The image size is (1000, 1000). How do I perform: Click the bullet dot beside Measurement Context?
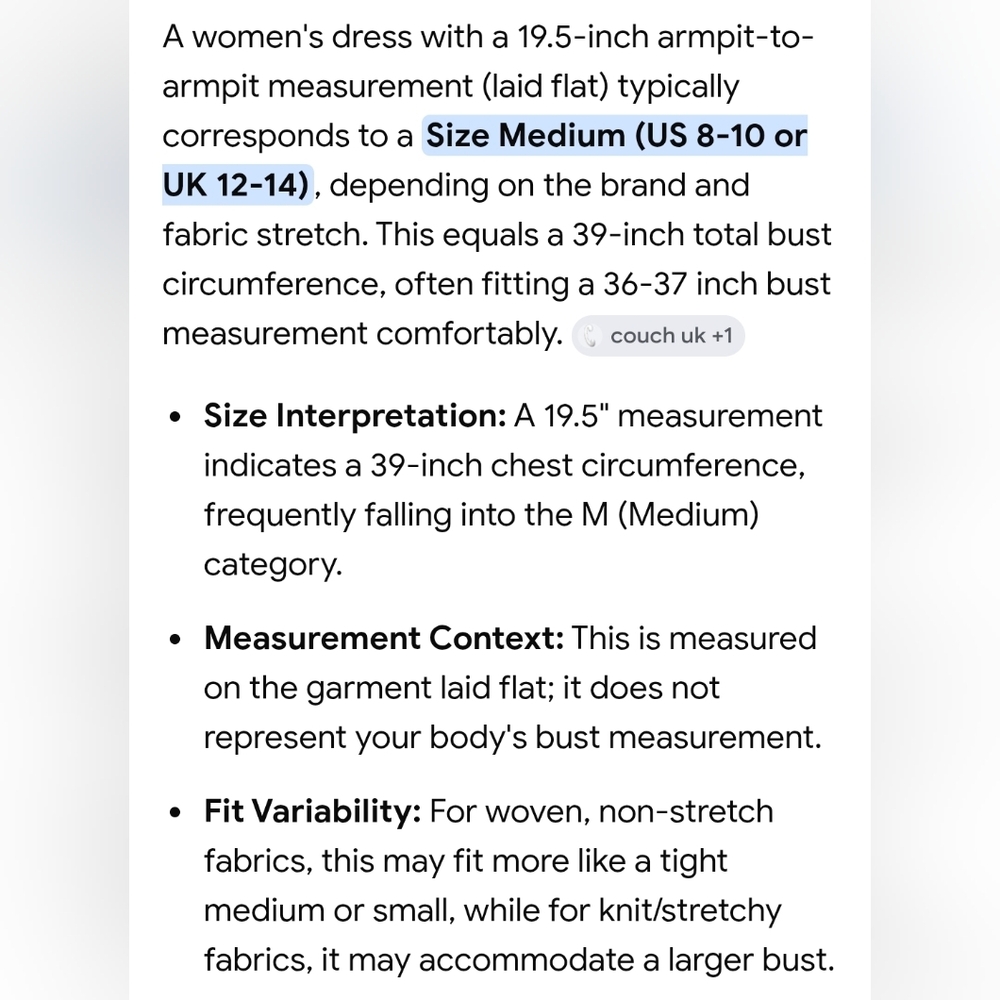(x=176, y=640)
